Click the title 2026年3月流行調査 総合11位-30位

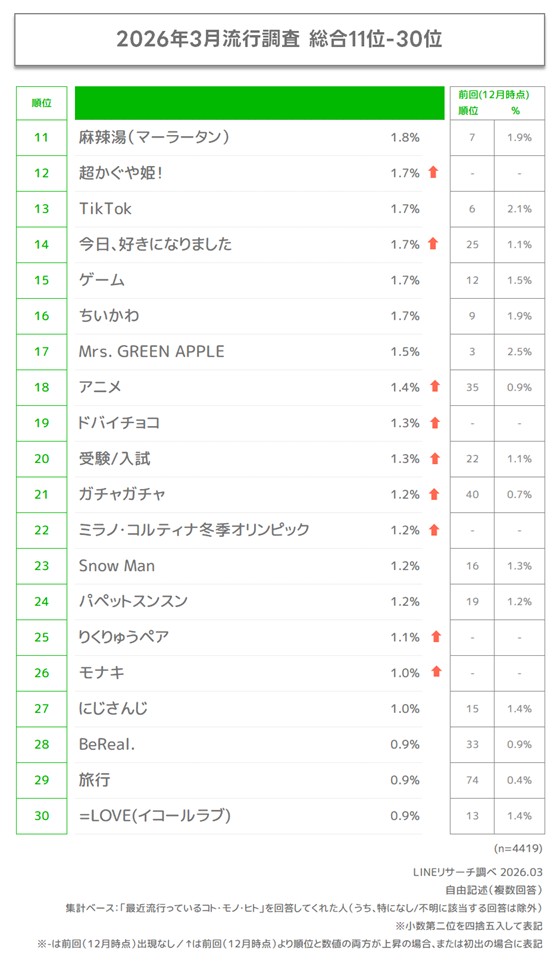pos(279,39)
